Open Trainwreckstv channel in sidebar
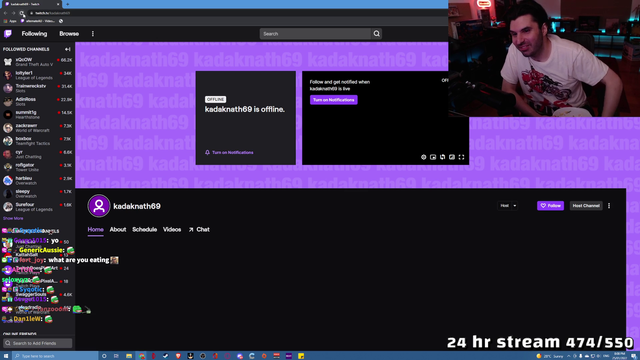Screen dimensions: 640x360 [38, 88]
